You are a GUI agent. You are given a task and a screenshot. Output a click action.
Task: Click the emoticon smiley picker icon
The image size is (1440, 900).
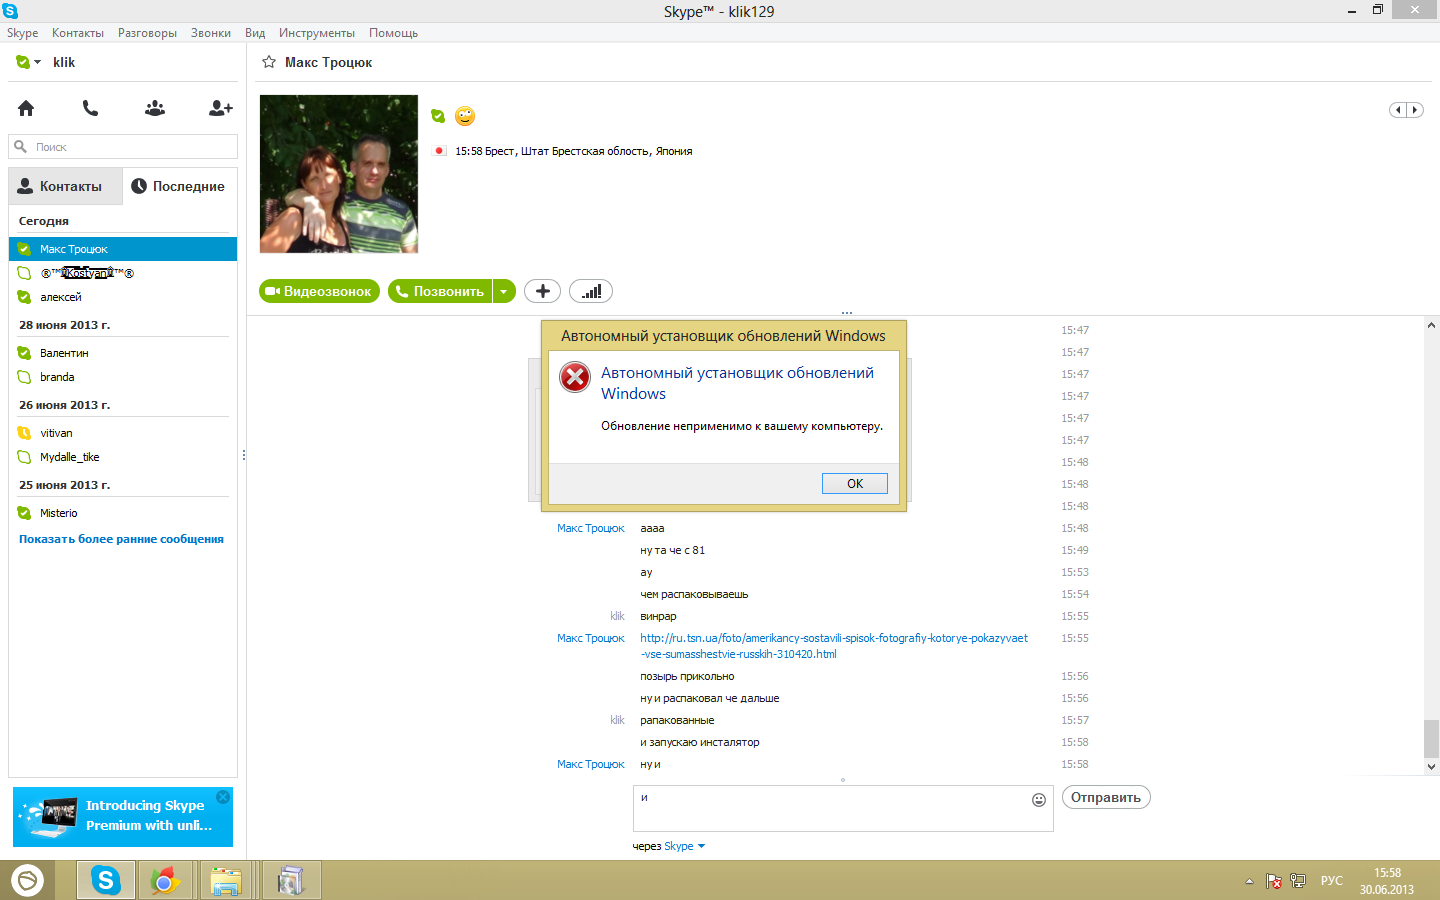click(1039, 800)
